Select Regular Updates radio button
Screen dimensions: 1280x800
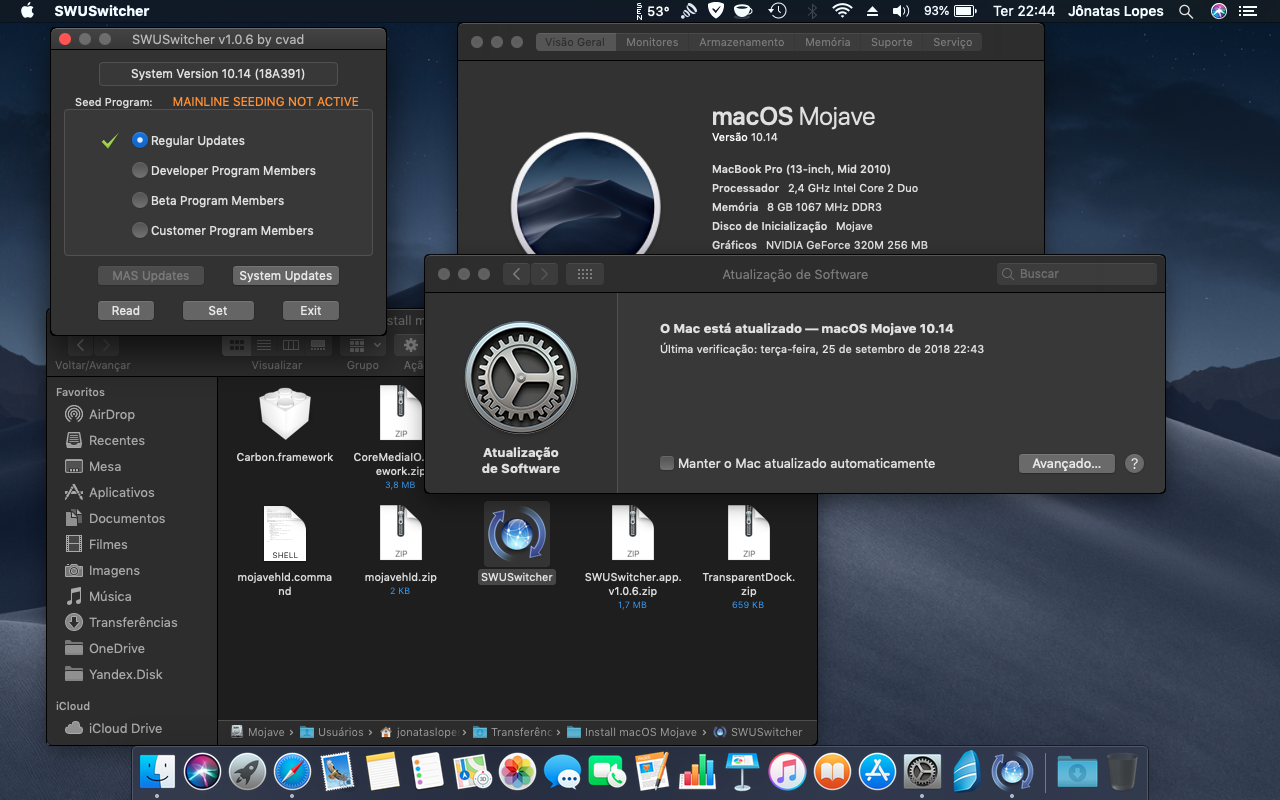coord(140,141)
